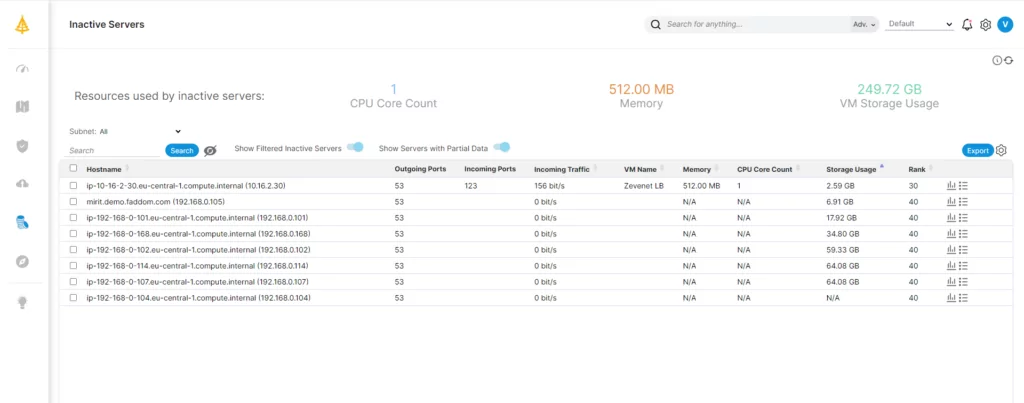1024x403 pixels.
Task: Toggle Show Filtered Inactive Servers switch
Action: tap(355, 148)
